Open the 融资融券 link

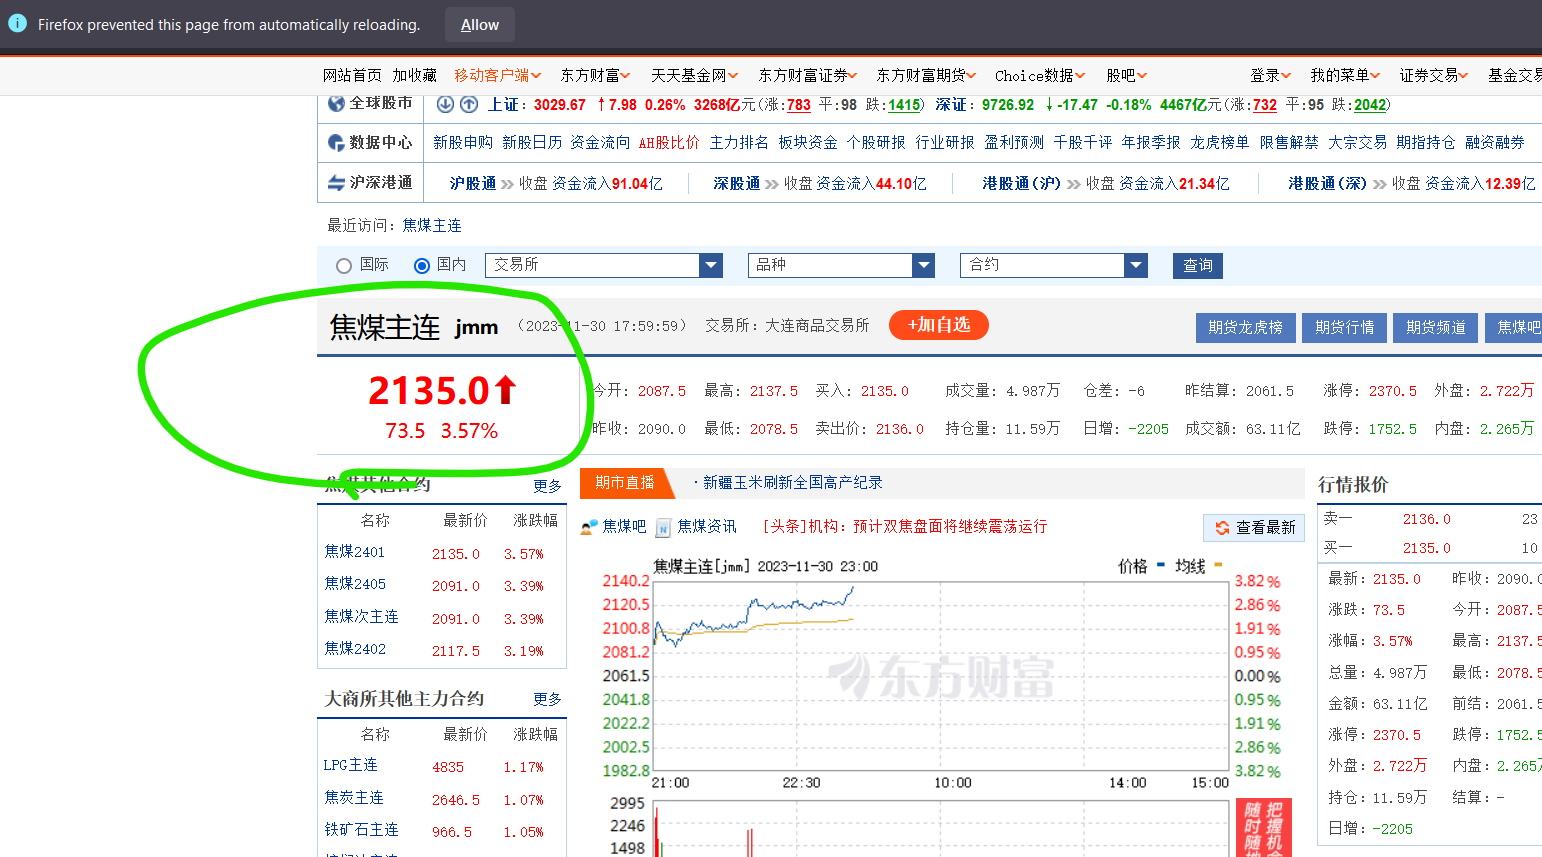click(x=1495, y=143)
